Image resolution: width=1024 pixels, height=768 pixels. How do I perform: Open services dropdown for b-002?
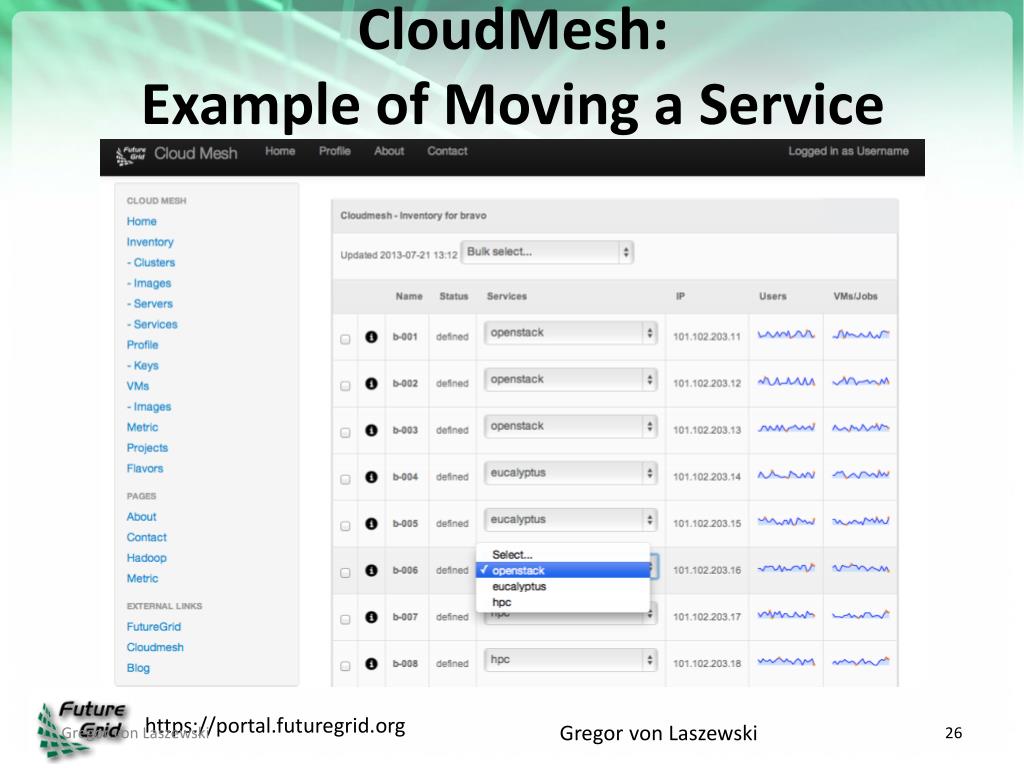tap(570, 380)
